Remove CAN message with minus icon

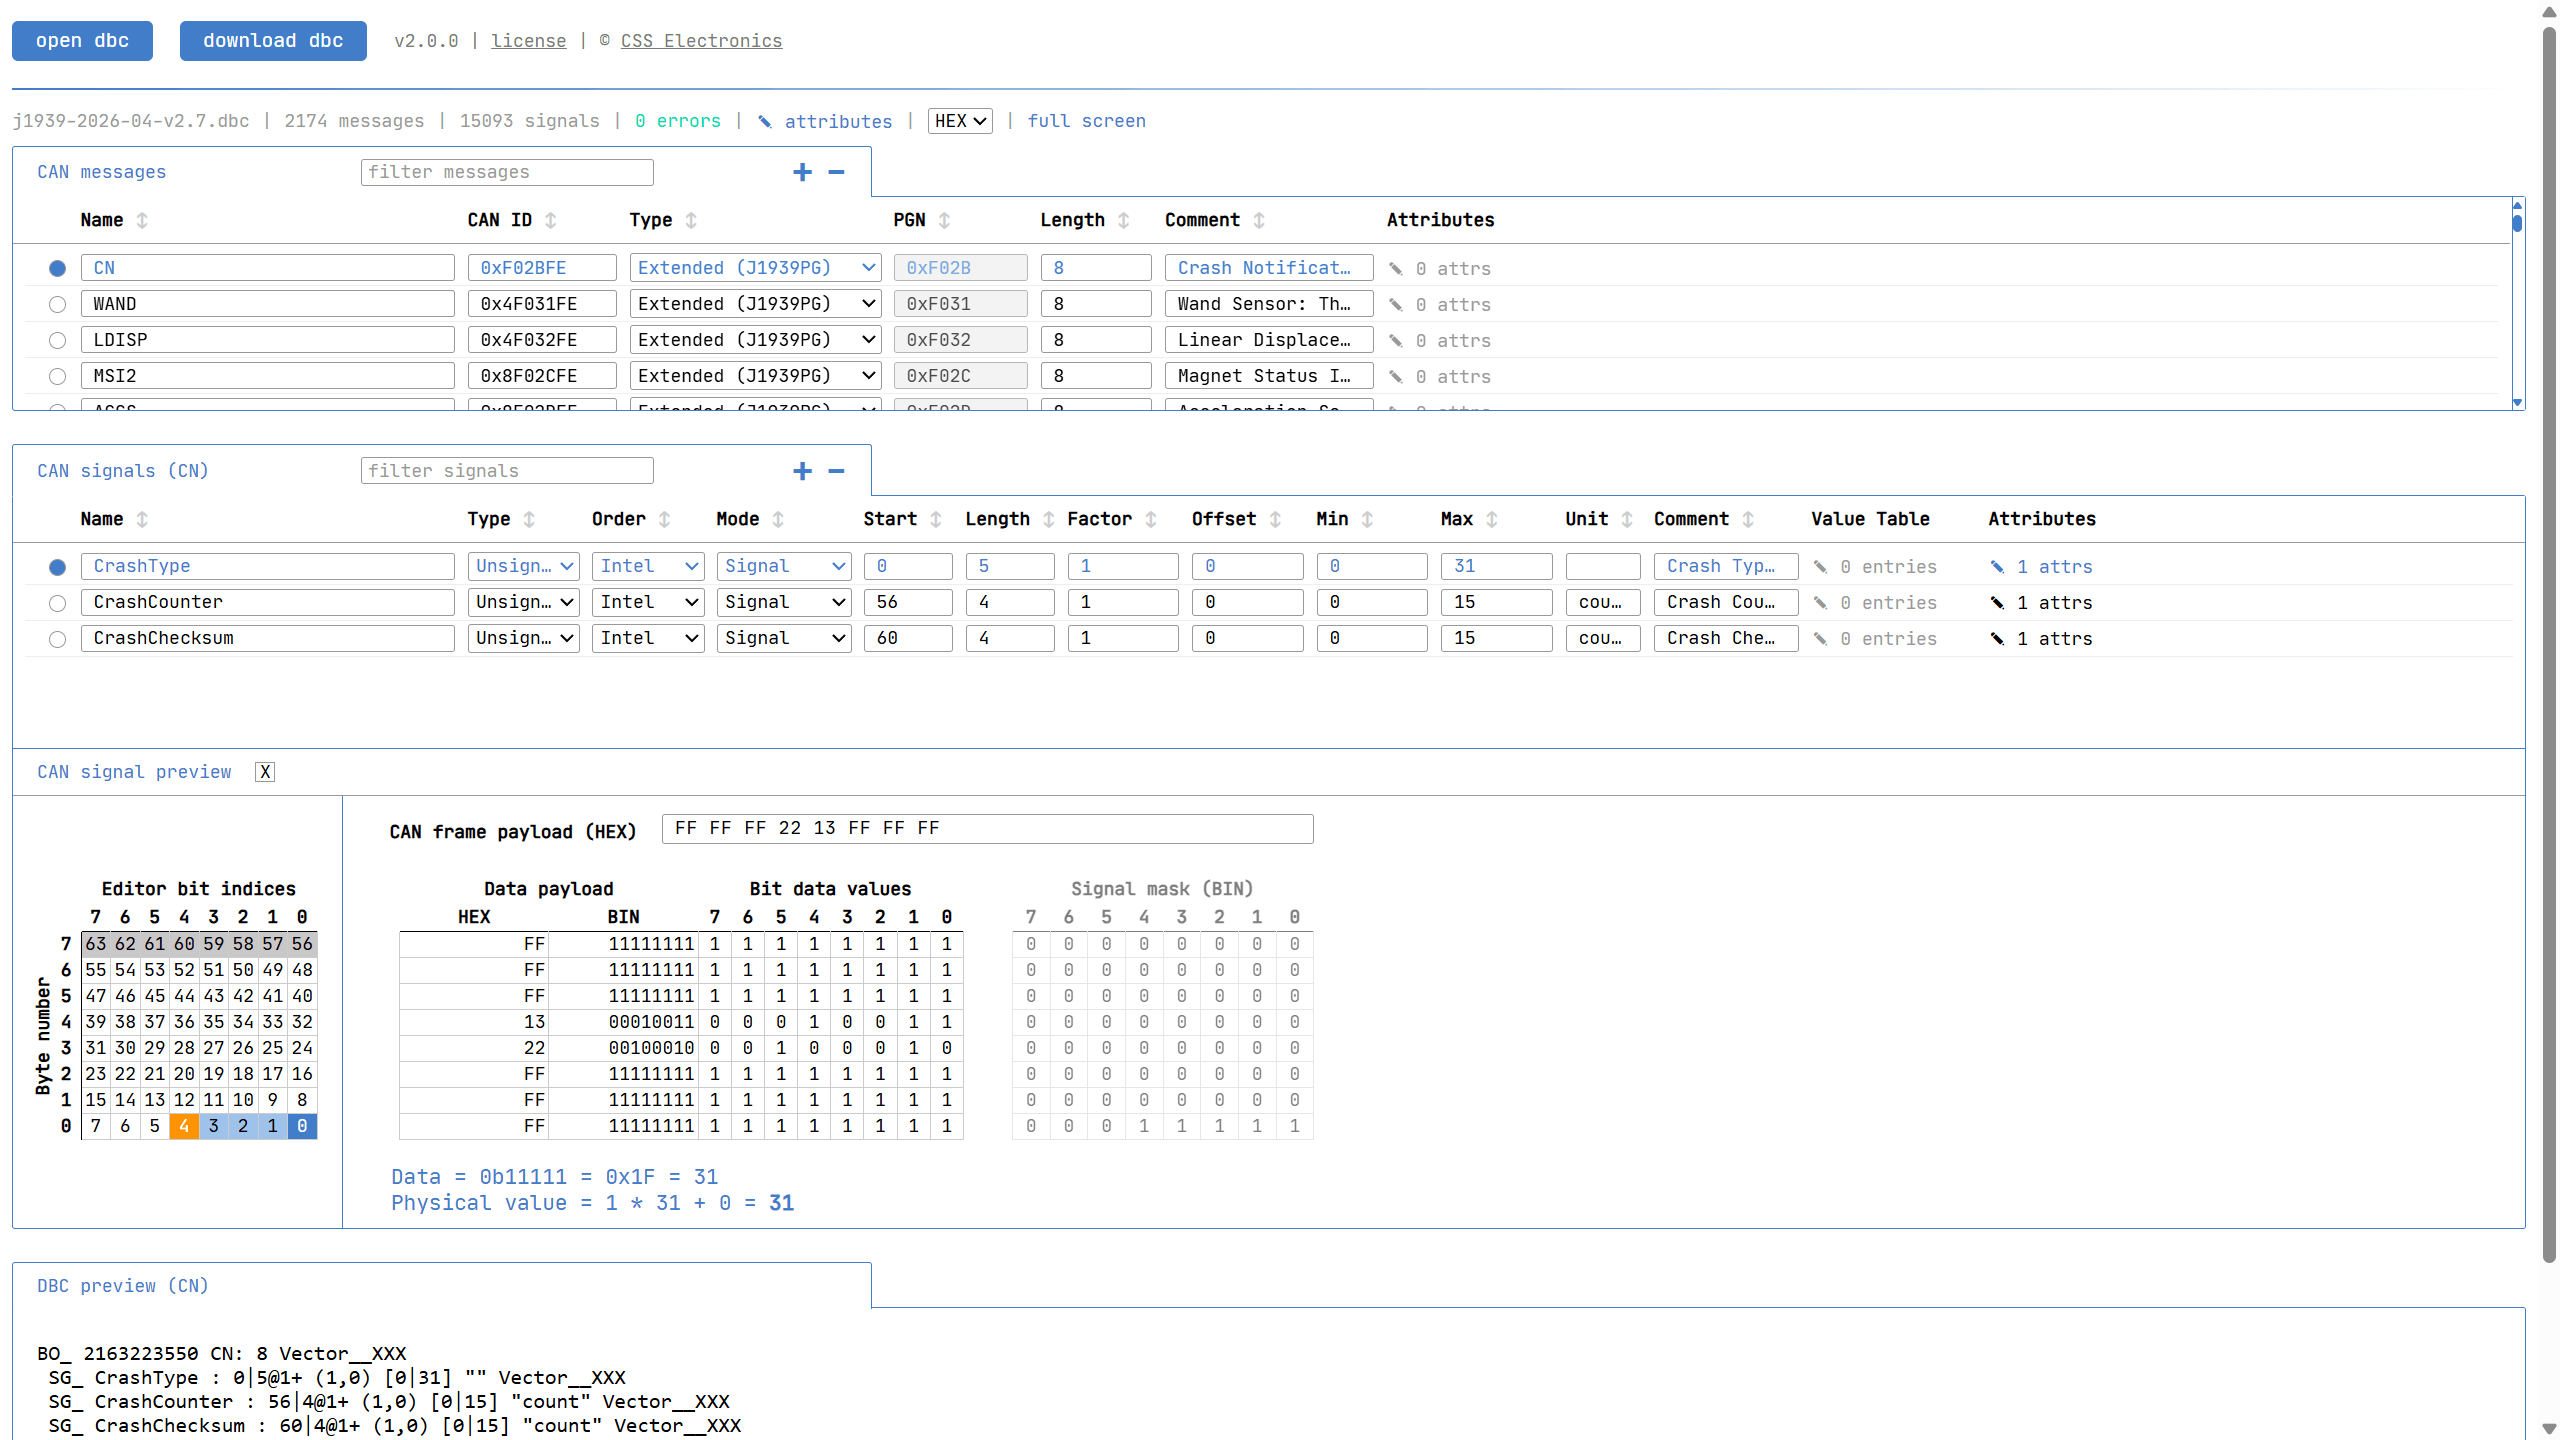(x=837, y=172)
